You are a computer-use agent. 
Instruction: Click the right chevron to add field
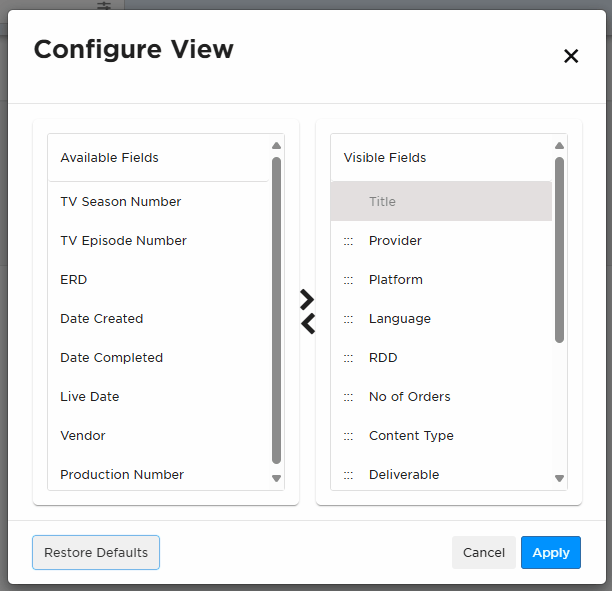click(307, 300)
